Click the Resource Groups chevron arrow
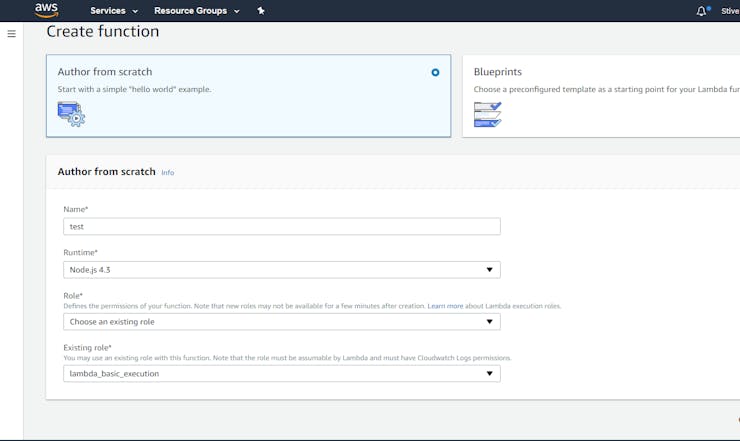 click(x=236, y=11)
